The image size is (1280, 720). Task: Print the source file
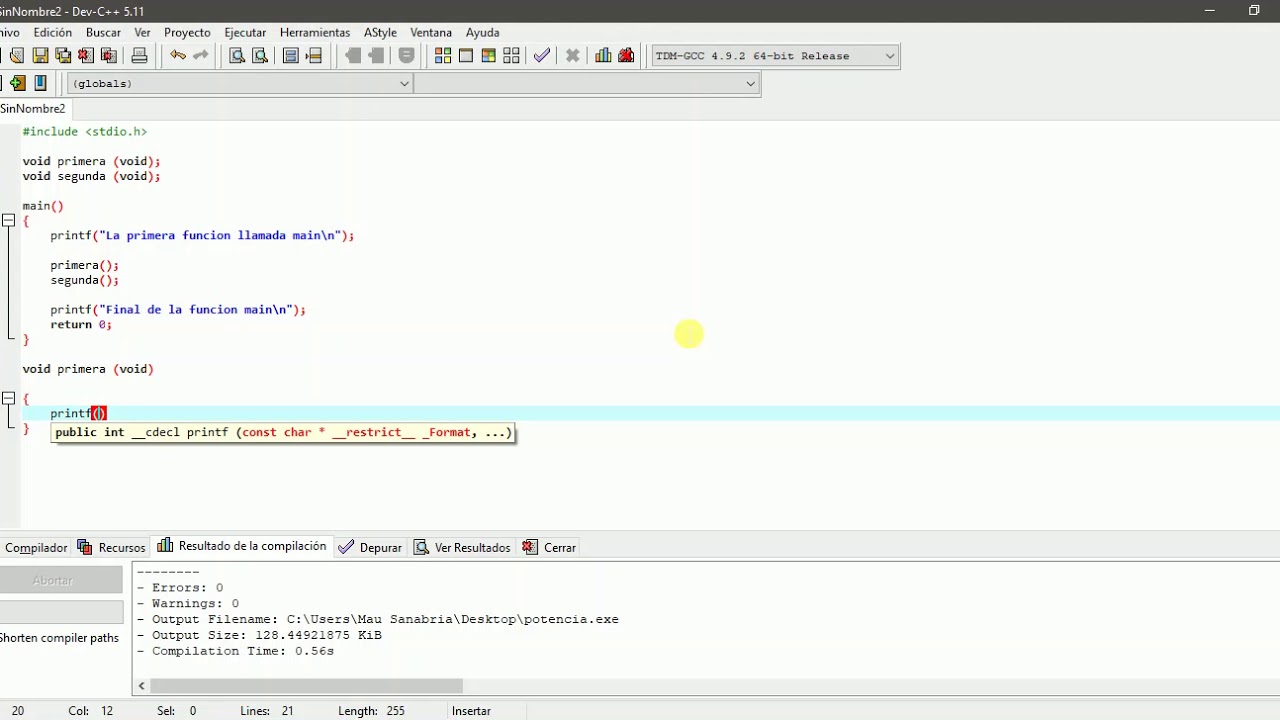[139, 56]
